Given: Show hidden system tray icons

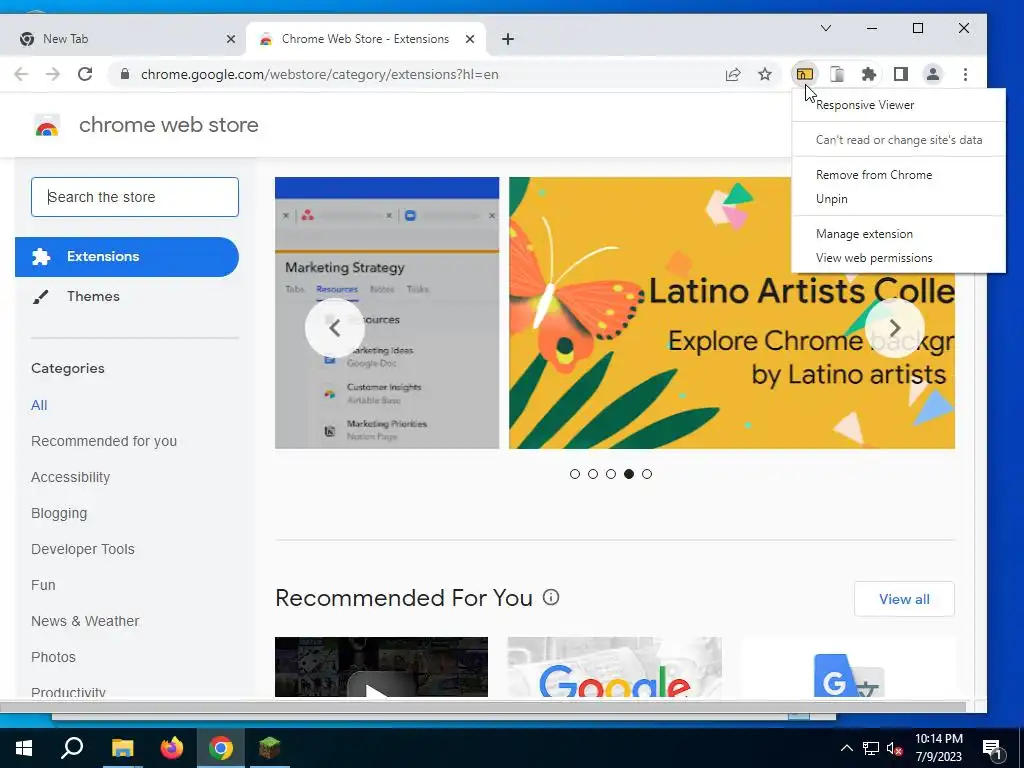Looking at the screenshot, I should coord(846,748).
